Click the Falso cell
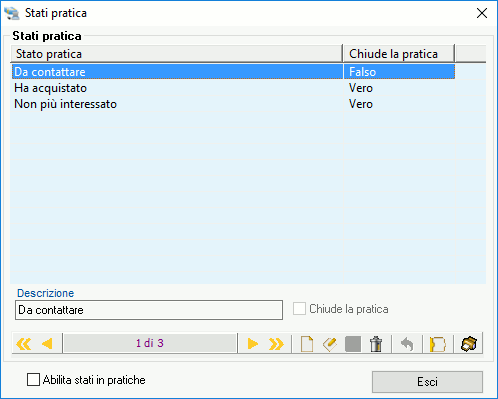 [399, 72]
